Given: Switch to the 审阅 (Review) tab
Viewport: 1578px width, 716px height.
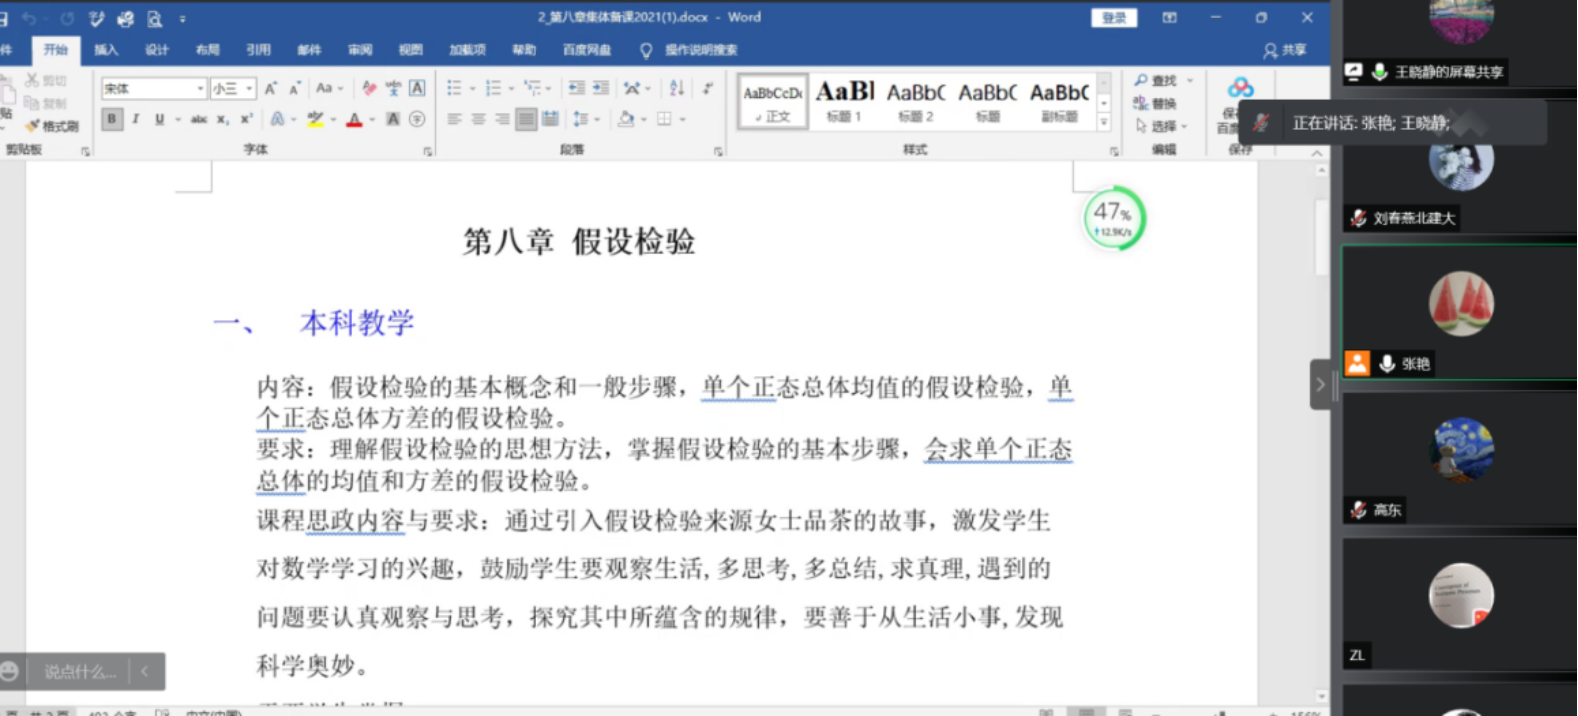Looking at the screenshot, I should point(359,50).
